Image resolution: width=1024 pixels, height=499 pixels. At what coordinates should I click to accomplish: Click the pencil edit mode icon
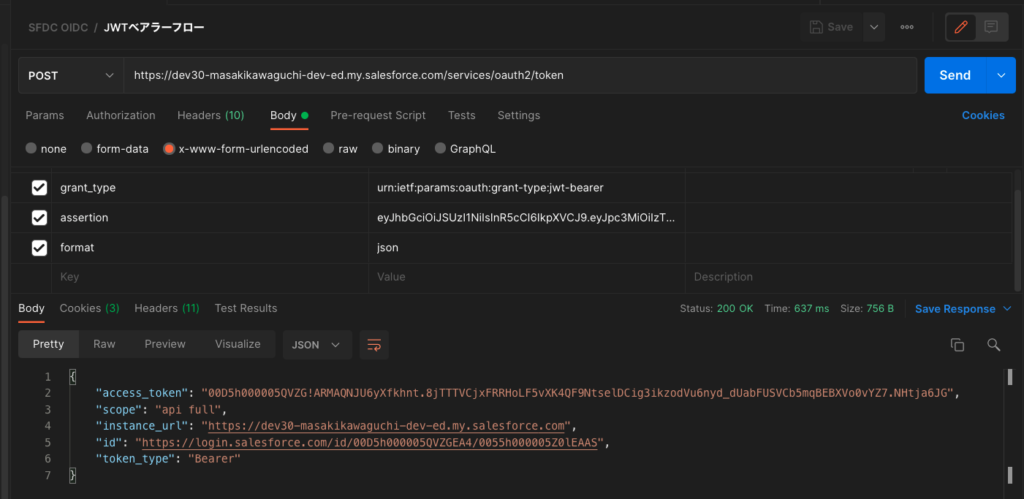pyautogui.click(x=961, y=27)
